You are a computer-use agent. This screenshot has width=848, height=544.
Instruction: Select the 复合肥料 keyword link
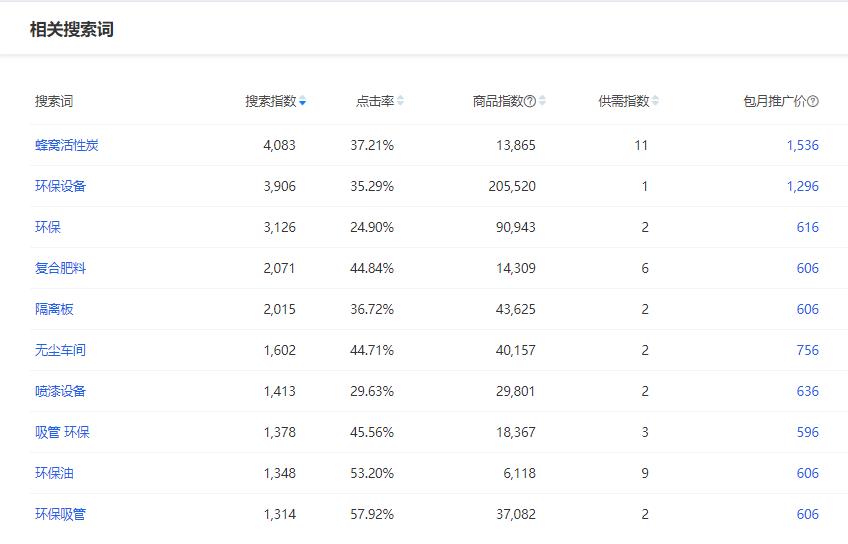coord(60,268)
